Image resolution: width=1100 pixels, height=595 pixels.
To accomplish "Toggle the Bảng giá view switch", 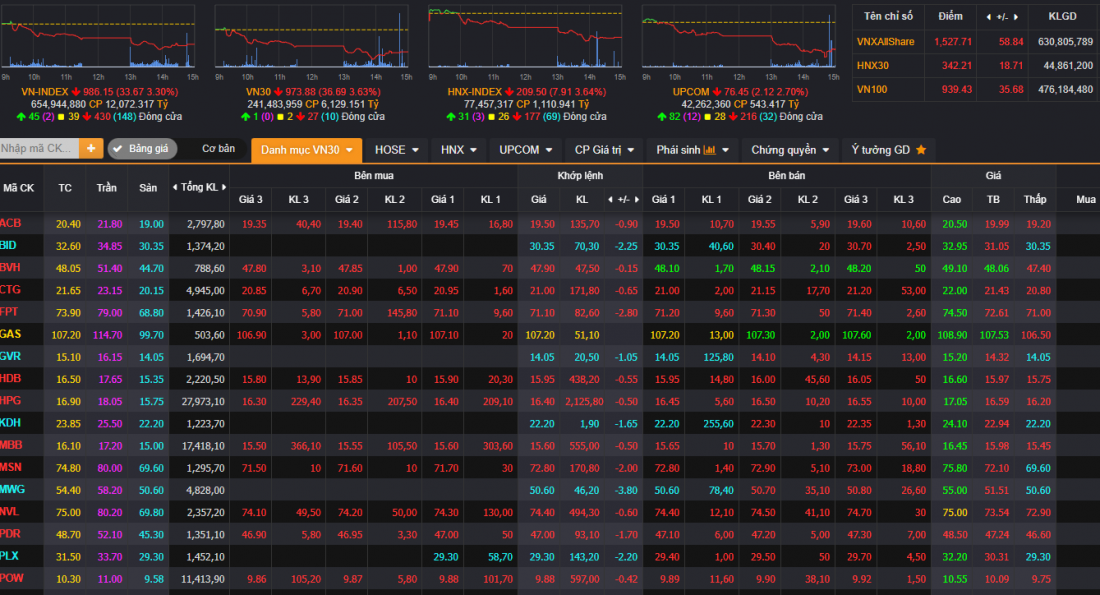I will [x=142, y=149].
